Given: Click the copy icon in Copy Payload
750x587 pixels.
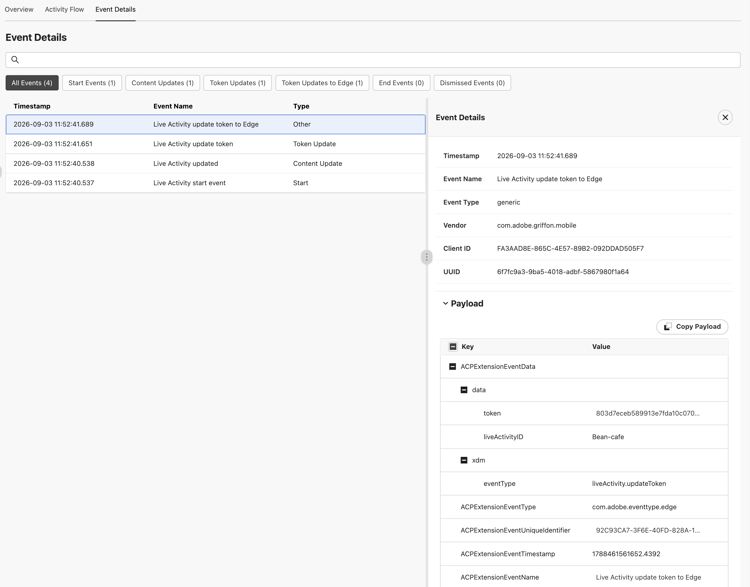Looking at the screenshot, I should 668,327.
